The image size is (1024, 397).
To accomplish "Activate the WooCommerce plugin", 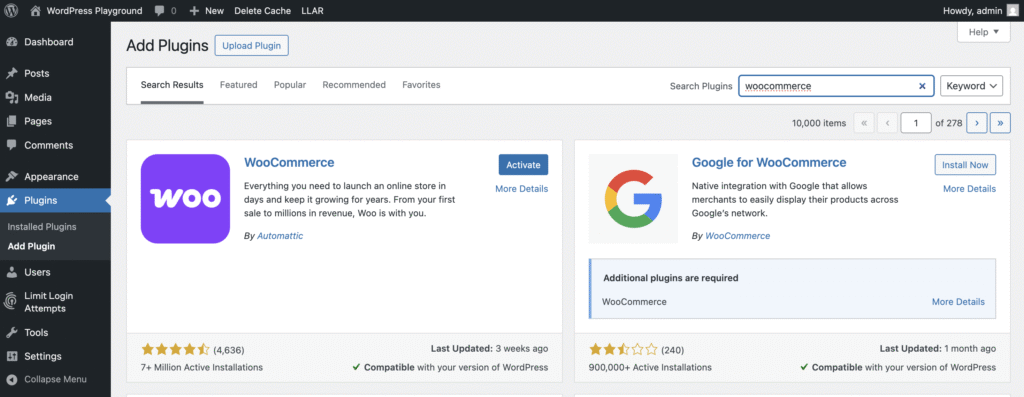I will [523, 165].
